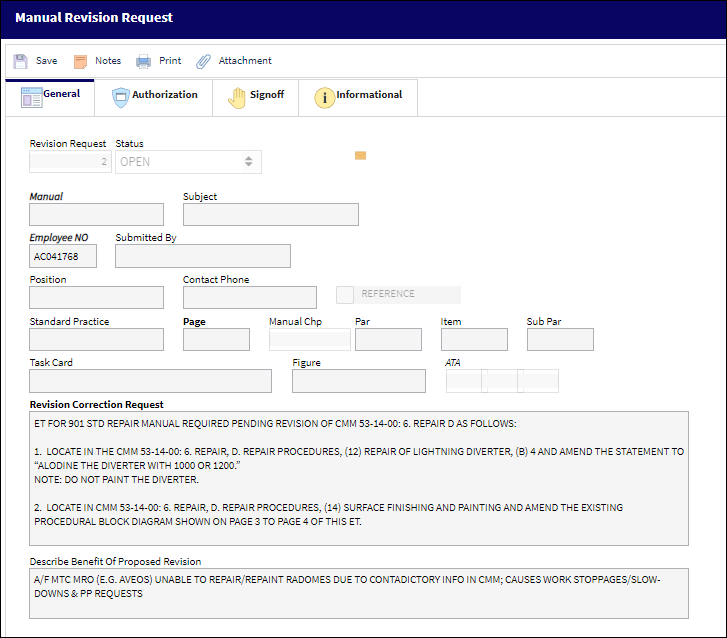Switch to the Authorization tab
Viewport: 727px width, 638px height.
[154, 97]
